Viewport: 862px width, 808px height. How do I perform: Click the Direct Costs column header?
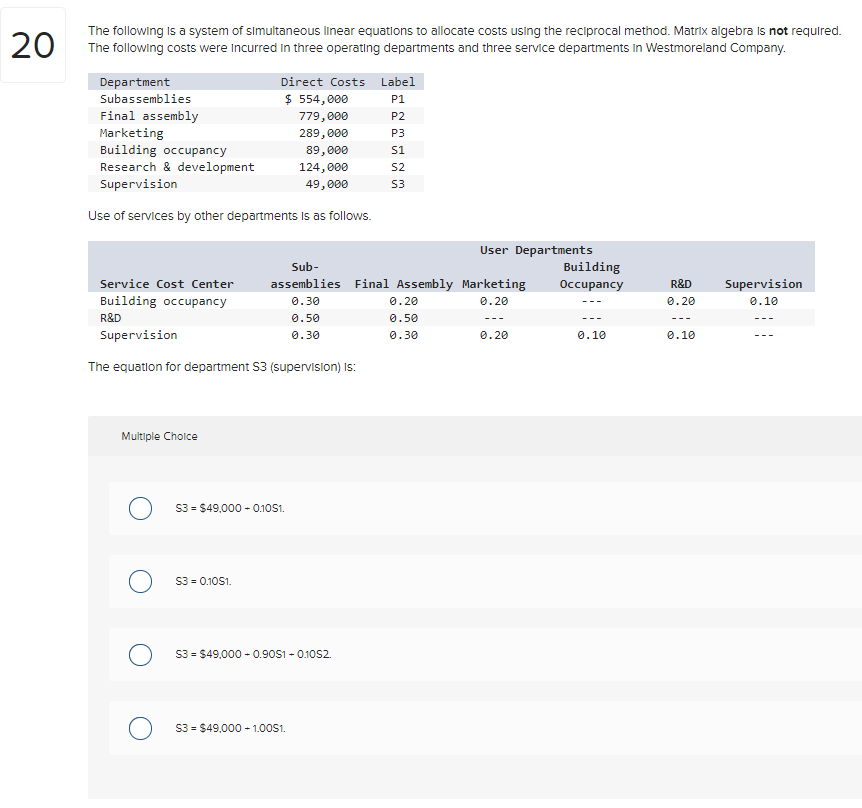coord(323,82)
